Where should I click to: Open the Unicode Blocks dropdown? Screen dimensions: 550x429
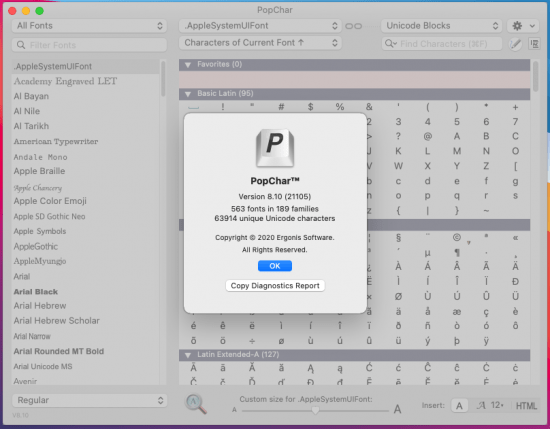(x=442, y=26)
